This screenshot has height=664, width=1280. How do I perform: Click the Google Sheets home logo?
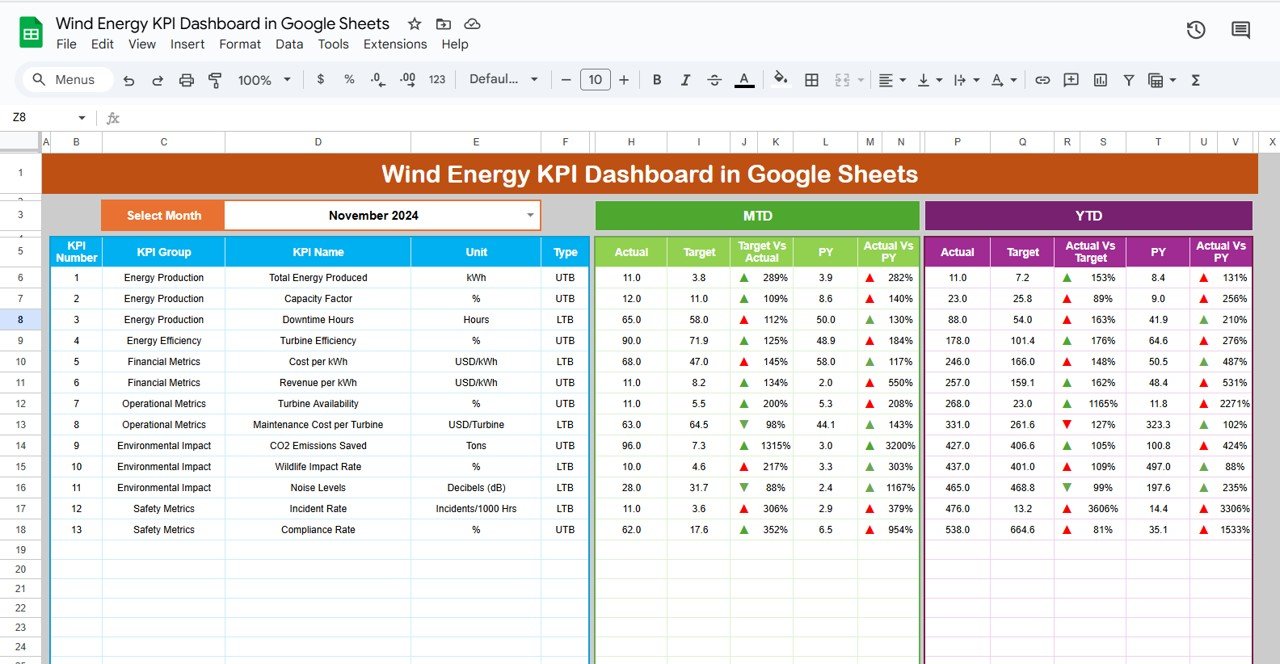click(x=31, y=32)
